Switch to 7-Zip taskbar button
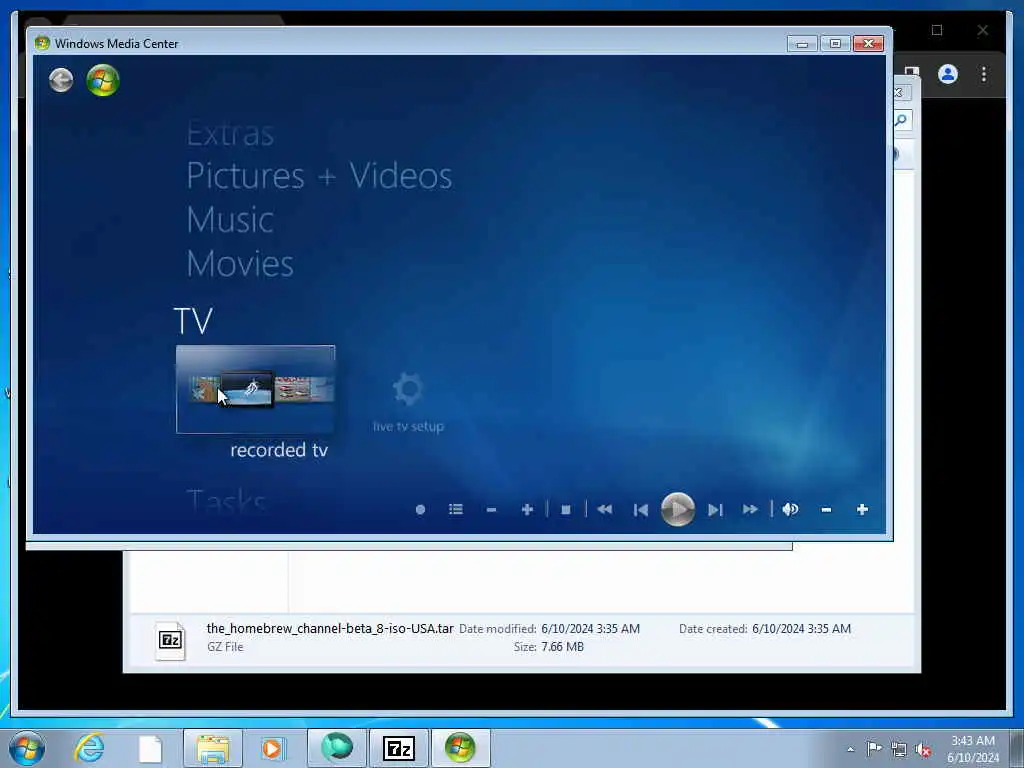Image resolution: width=1024 pixels, height=768 pixels. (x=398, y=748)
